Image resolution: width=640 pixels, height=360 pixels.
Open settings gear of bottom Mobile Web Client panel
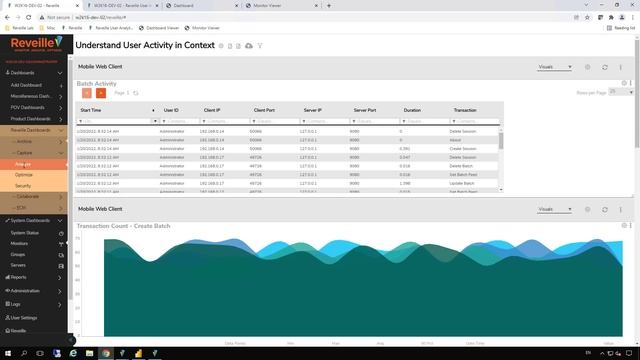pyautogui.click(x=587, y=209)
